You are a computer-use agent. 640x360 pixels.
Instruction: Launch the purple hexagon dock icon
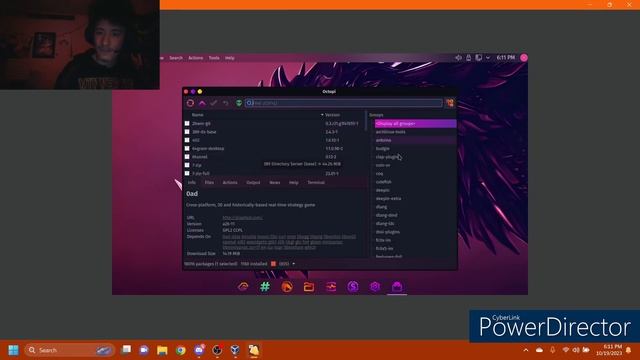pos(375,287)
